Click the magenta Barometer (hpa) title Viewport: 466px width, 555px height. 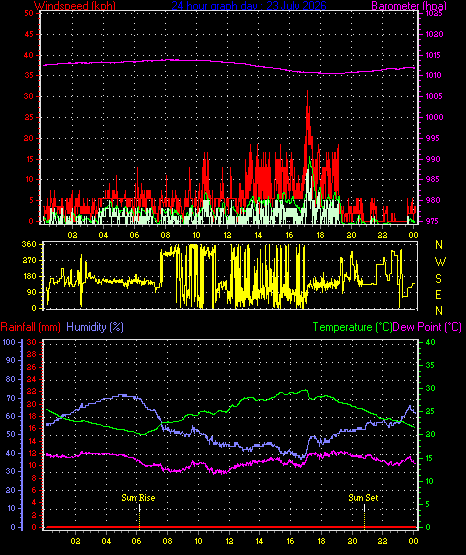coord(409,5)
